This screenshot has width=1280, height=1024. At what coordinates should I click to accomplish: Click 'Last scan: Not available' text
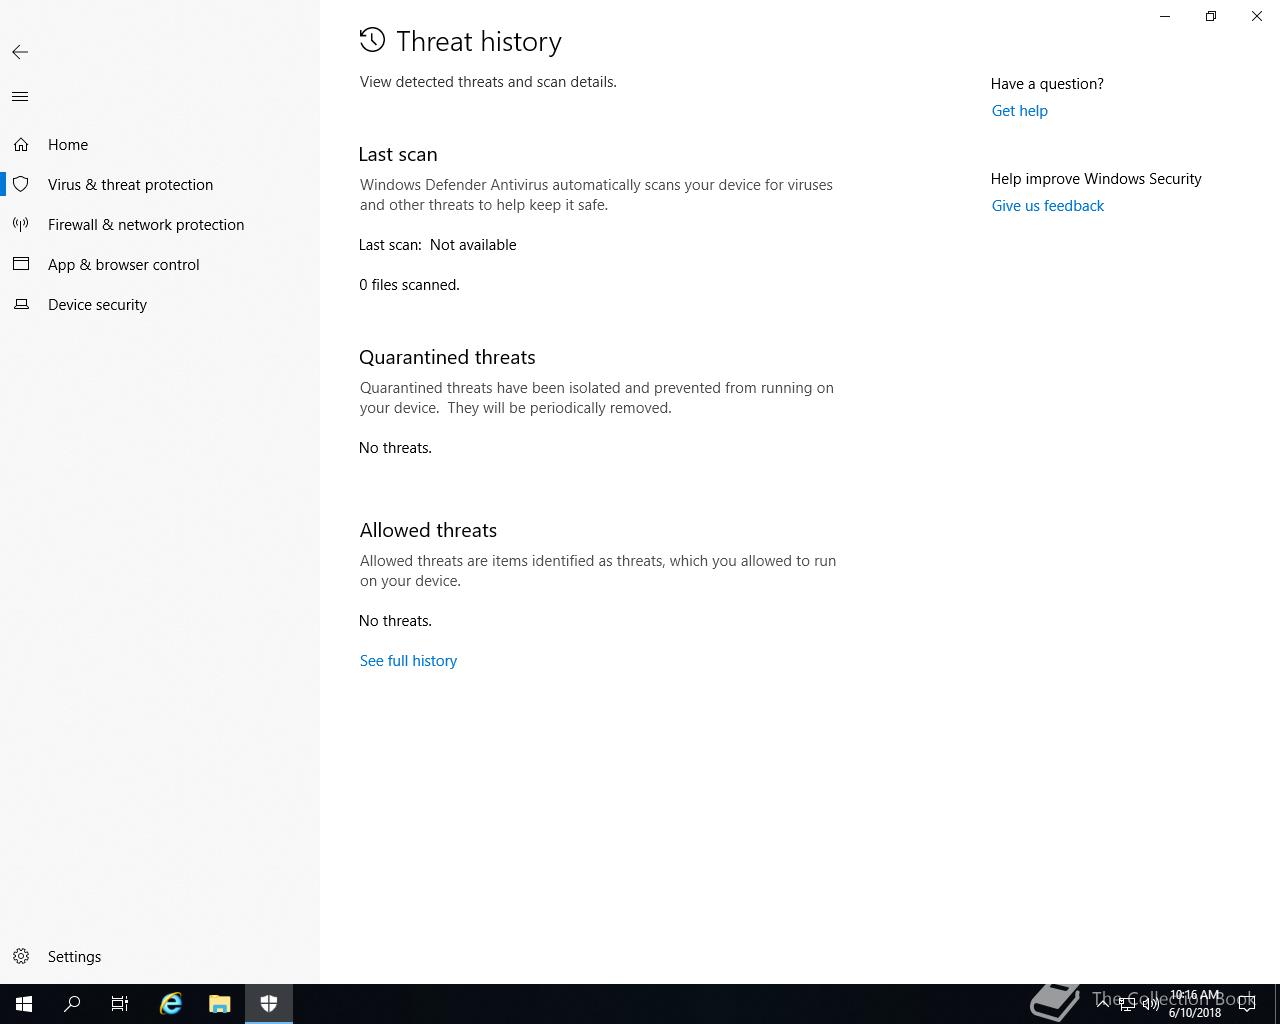438,245
